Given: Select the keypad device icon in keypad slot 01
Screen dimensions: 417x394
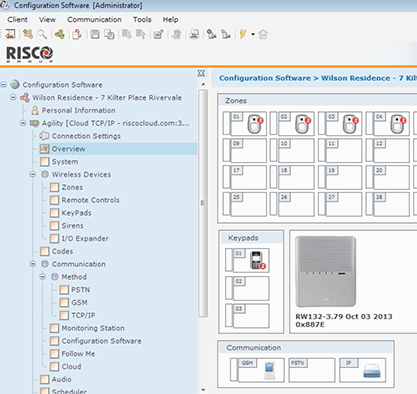Looking at the screenshot, I should (x=258, y=260).
